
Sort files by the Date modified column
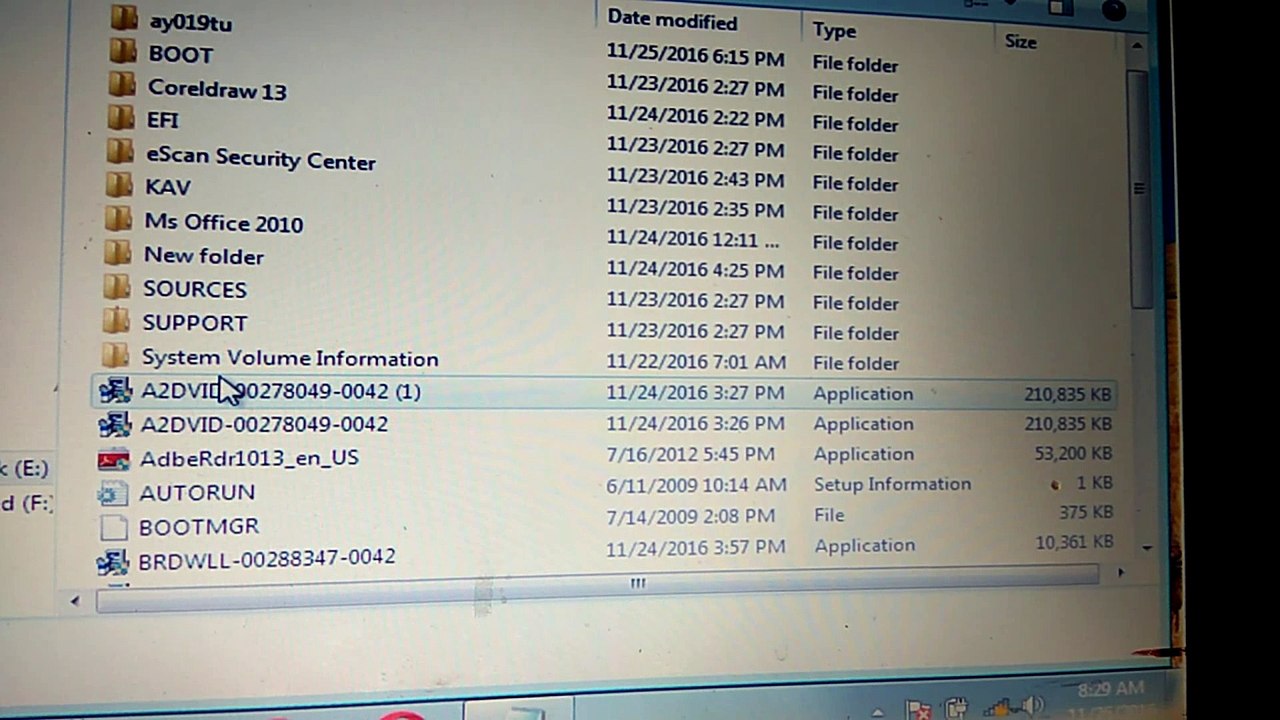672,20
